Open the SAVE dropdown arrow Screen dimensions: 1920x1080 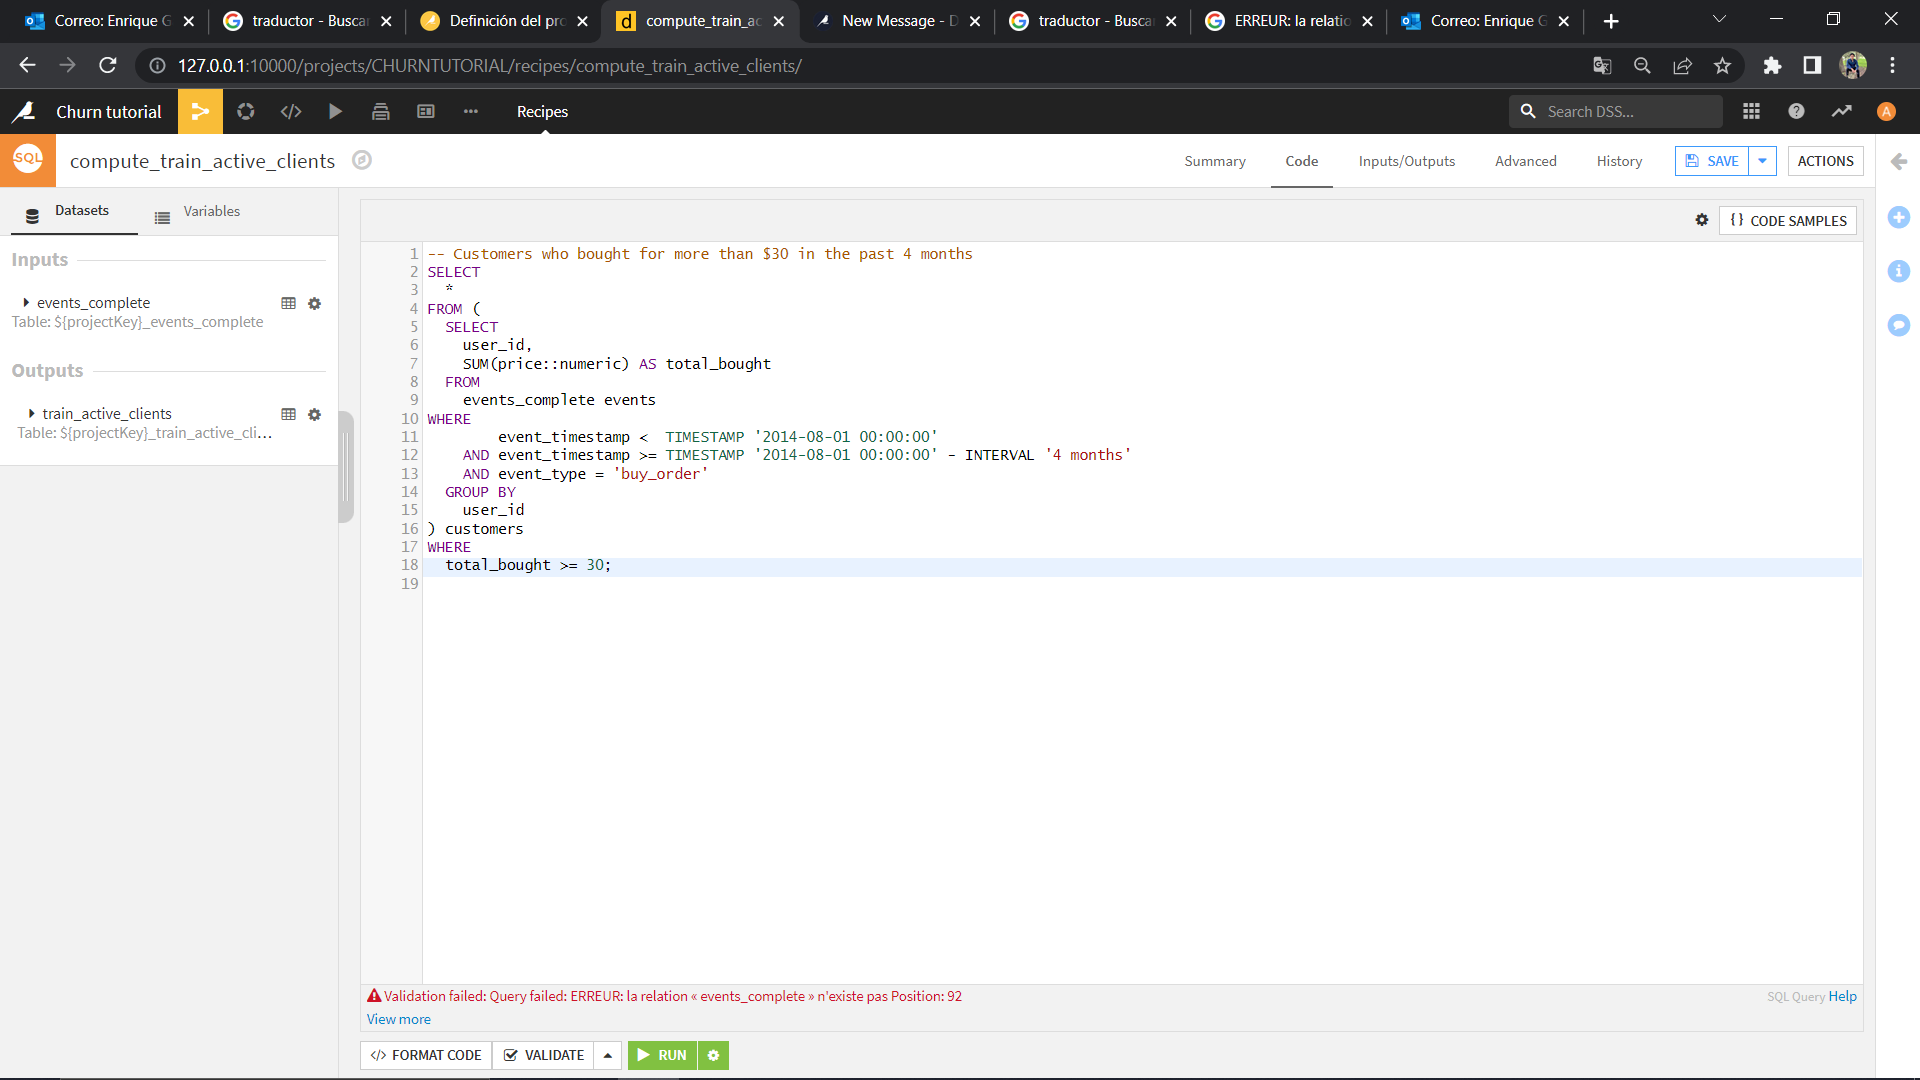[1762, 161]
